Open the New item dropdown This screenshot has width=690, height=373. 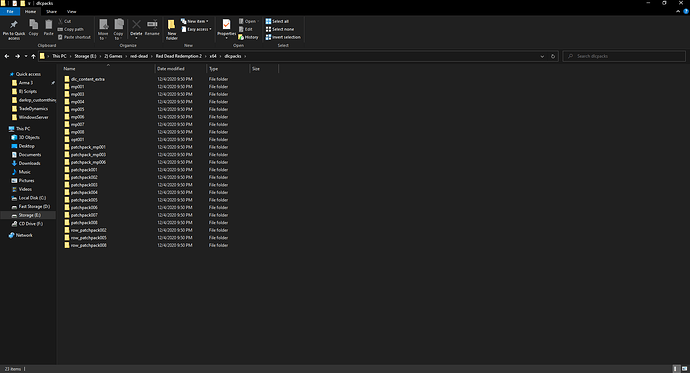[x=195, y=21]
